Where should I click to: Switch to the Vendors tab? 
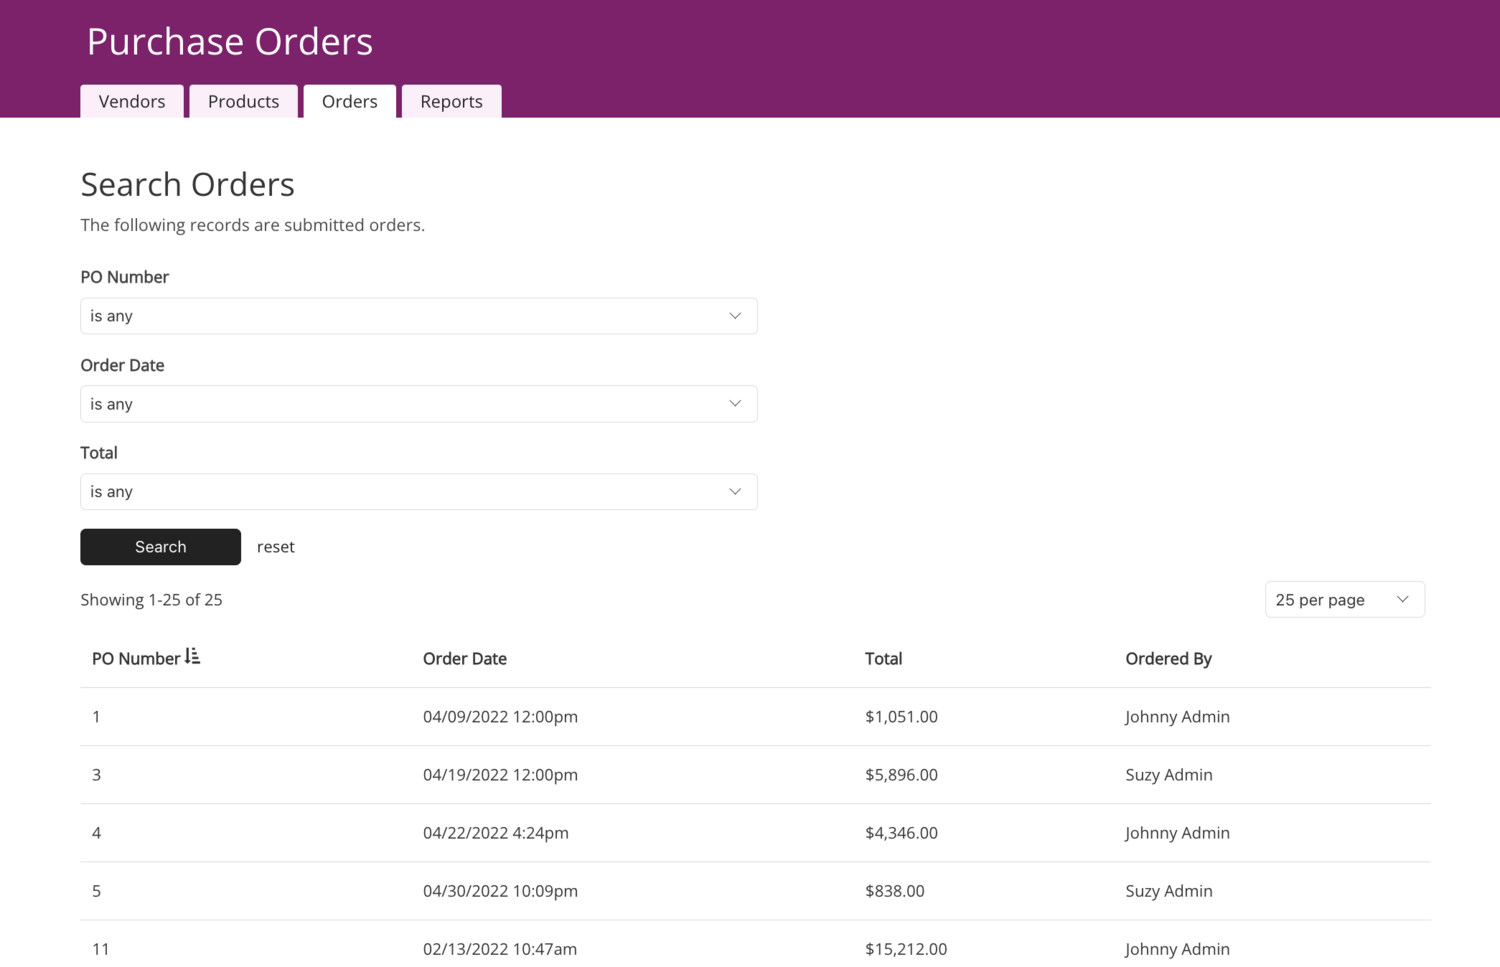(132, 102)
